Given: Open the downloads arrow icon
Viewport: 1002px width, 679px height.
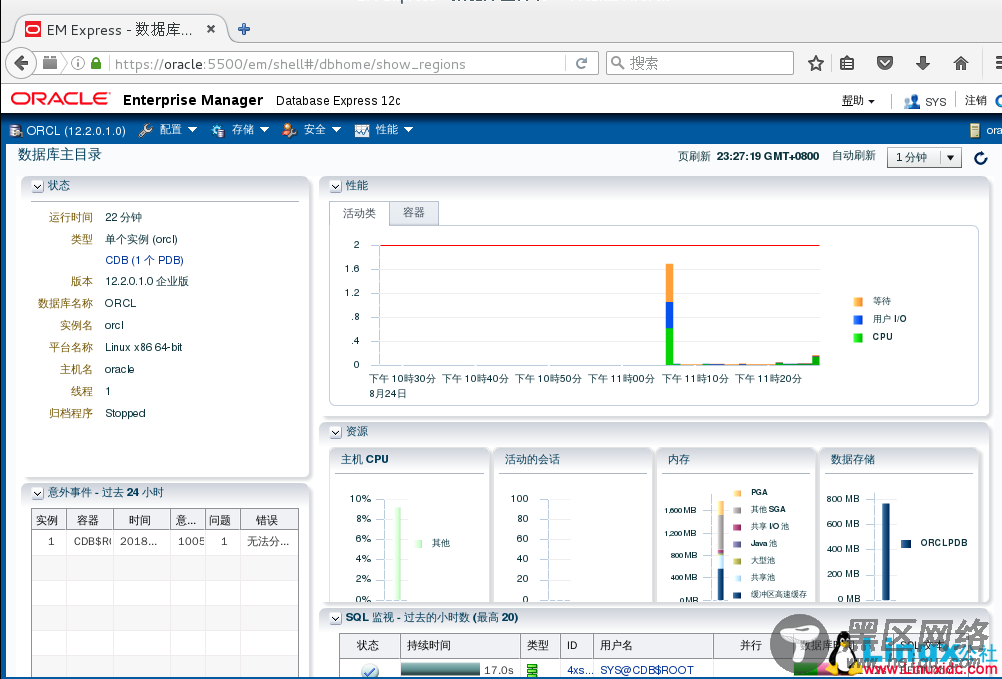Looking at the screenshot, I should 922,63.
